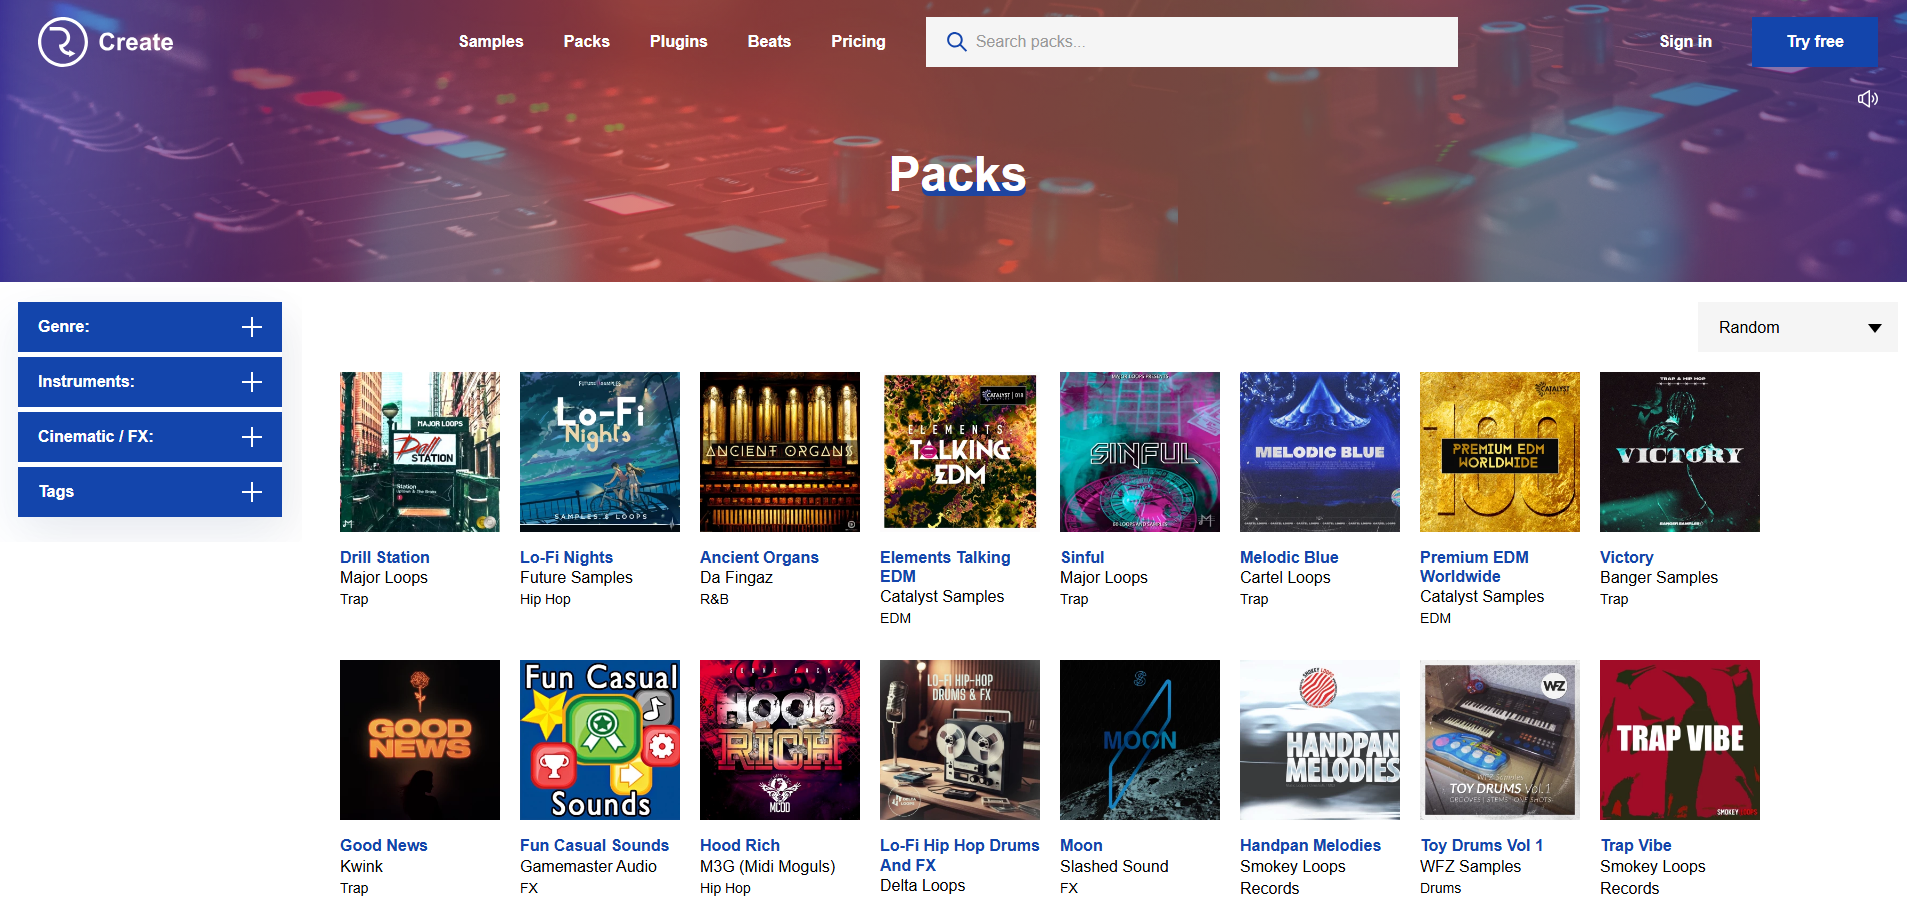Open the Random sort order dropdown
The image size is (1907, 902).
1797,327
